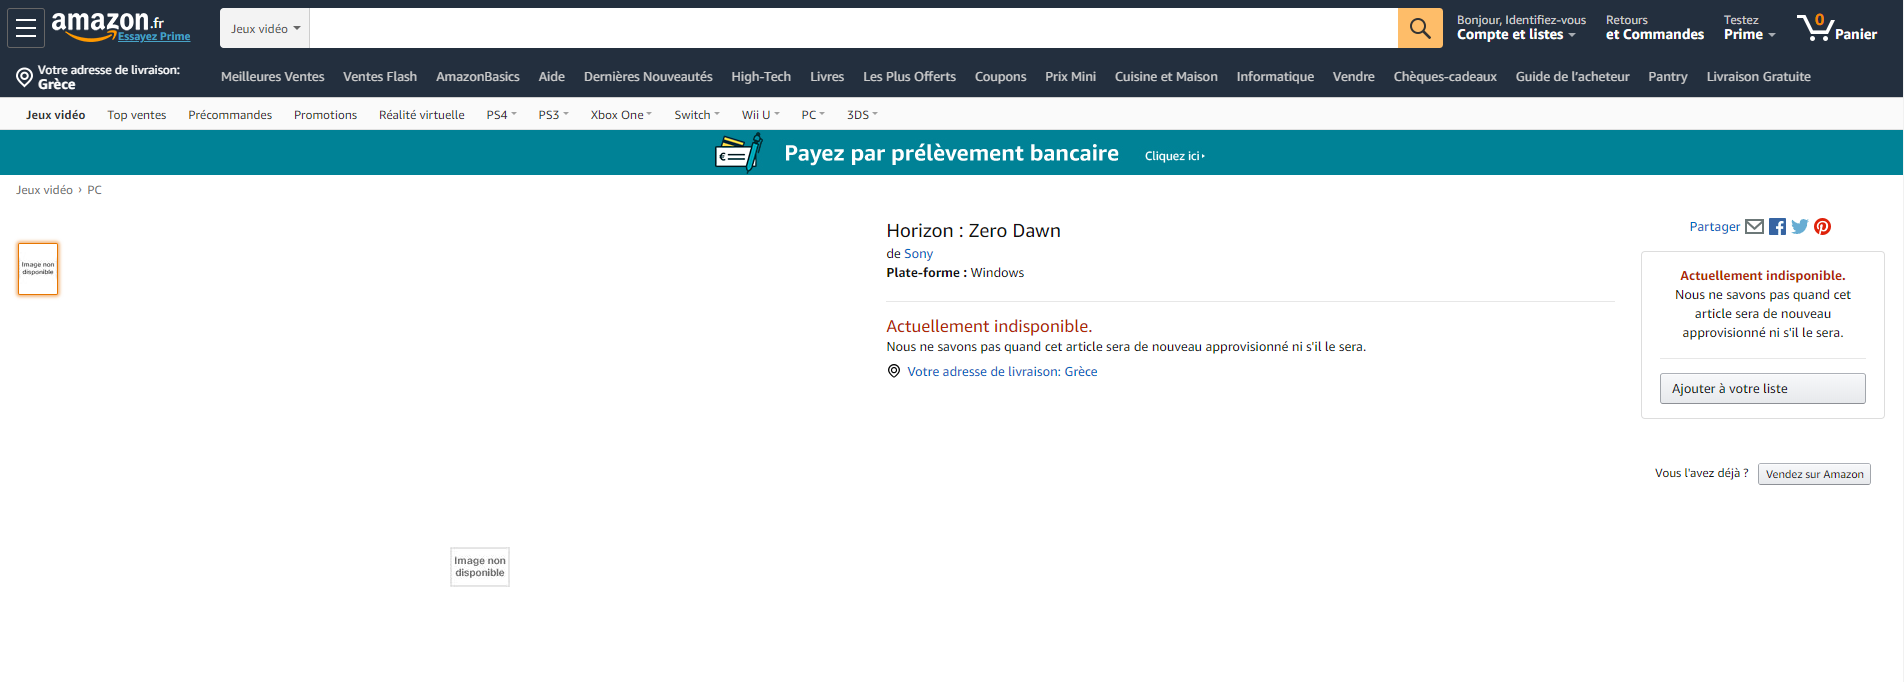Open the shopping cart Panier
The height and width of the screenshot is (682, 1904).
[1837, 27]
